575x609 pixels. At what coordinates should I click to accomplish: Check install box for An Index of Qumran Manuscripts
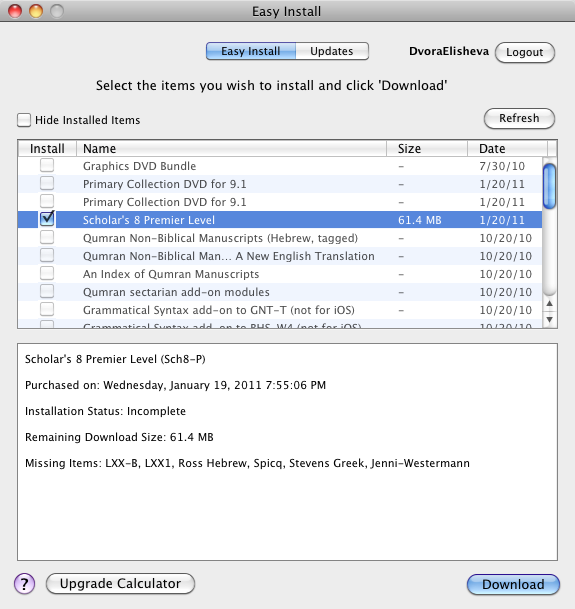click(47, 273)
